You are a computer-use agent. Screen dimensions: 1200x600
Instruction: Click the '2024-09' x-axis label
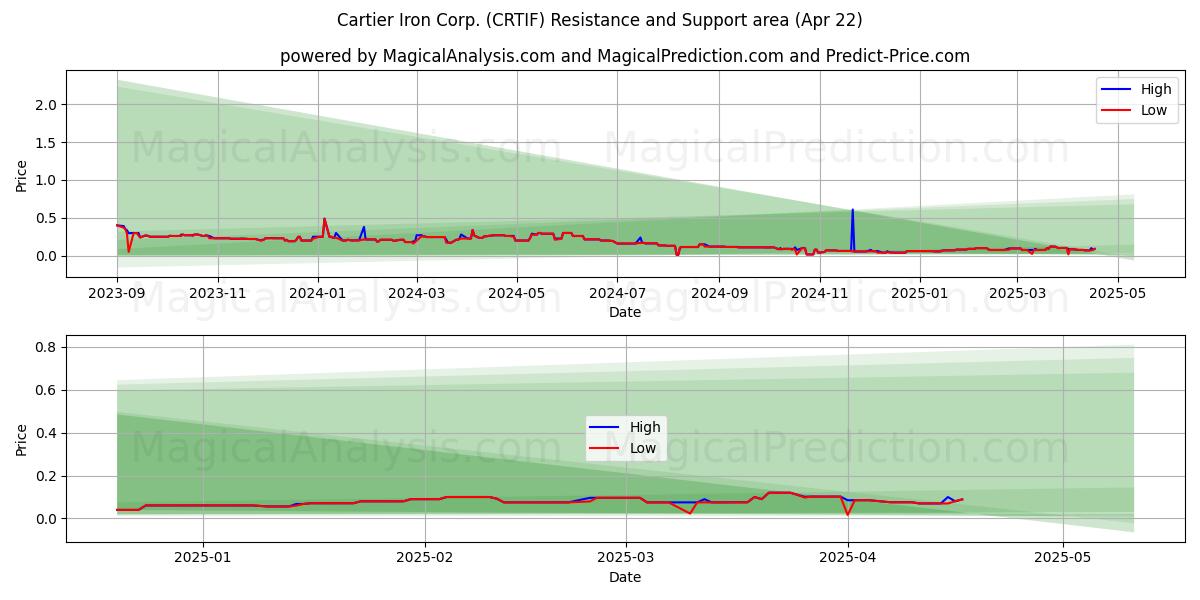[719, 294]
